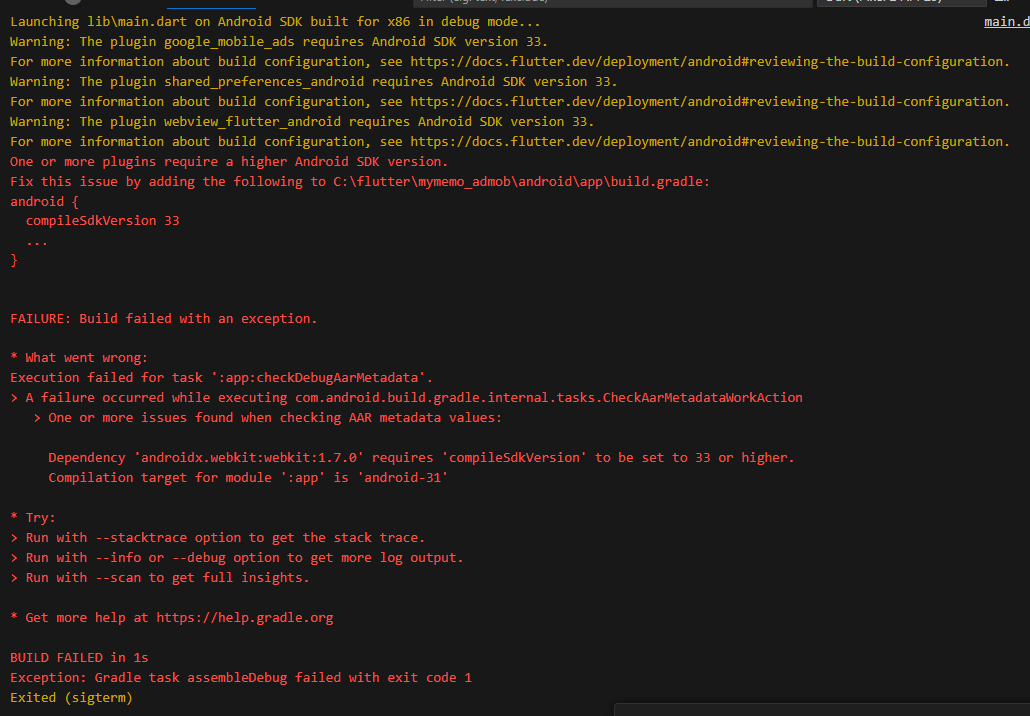Click the 'android {' line
The image size is (1030, 716).
[x=44, y=202]
